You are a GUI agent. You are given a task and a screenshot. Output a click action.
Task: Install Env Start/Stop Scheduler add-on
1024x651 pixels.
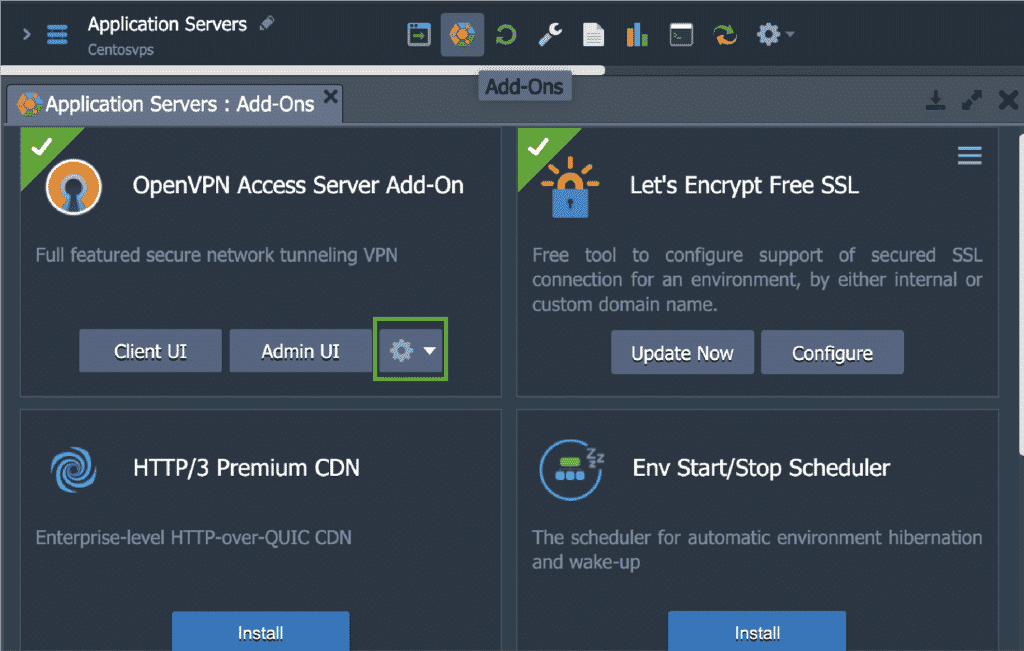758,631
